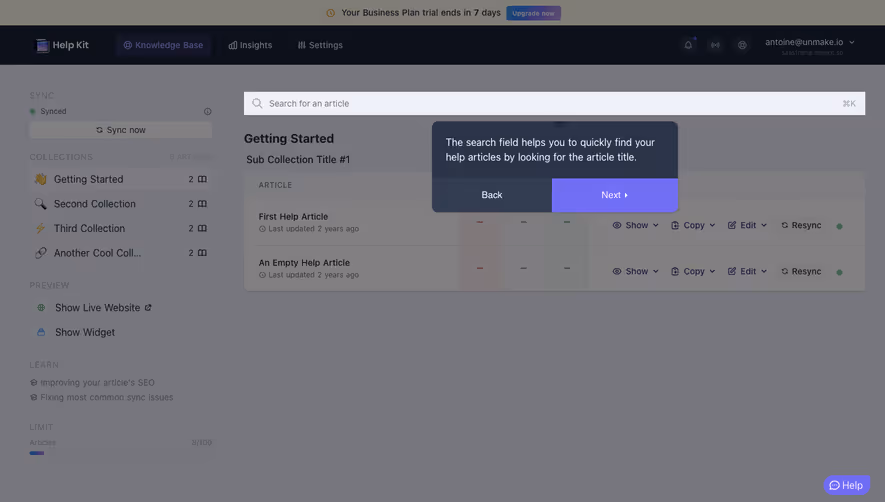Select Another Cool Coll... collection

coord(121,253)
